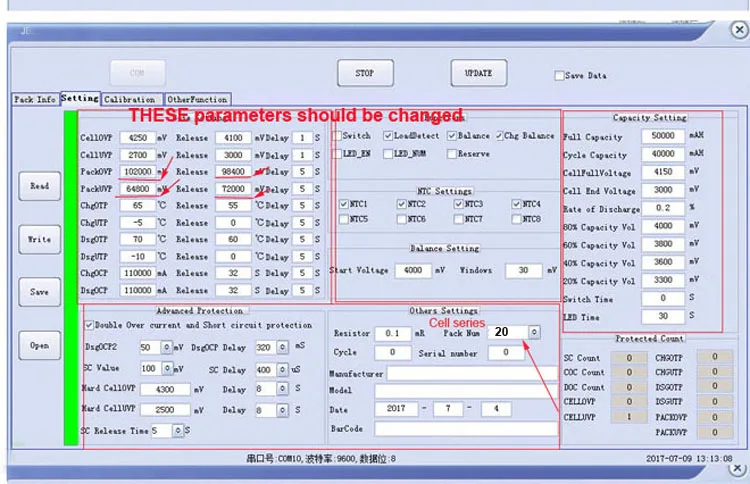750x484 pixels.
Task: Click the ChgOCP value field 110000
Action: click(138, 273)
